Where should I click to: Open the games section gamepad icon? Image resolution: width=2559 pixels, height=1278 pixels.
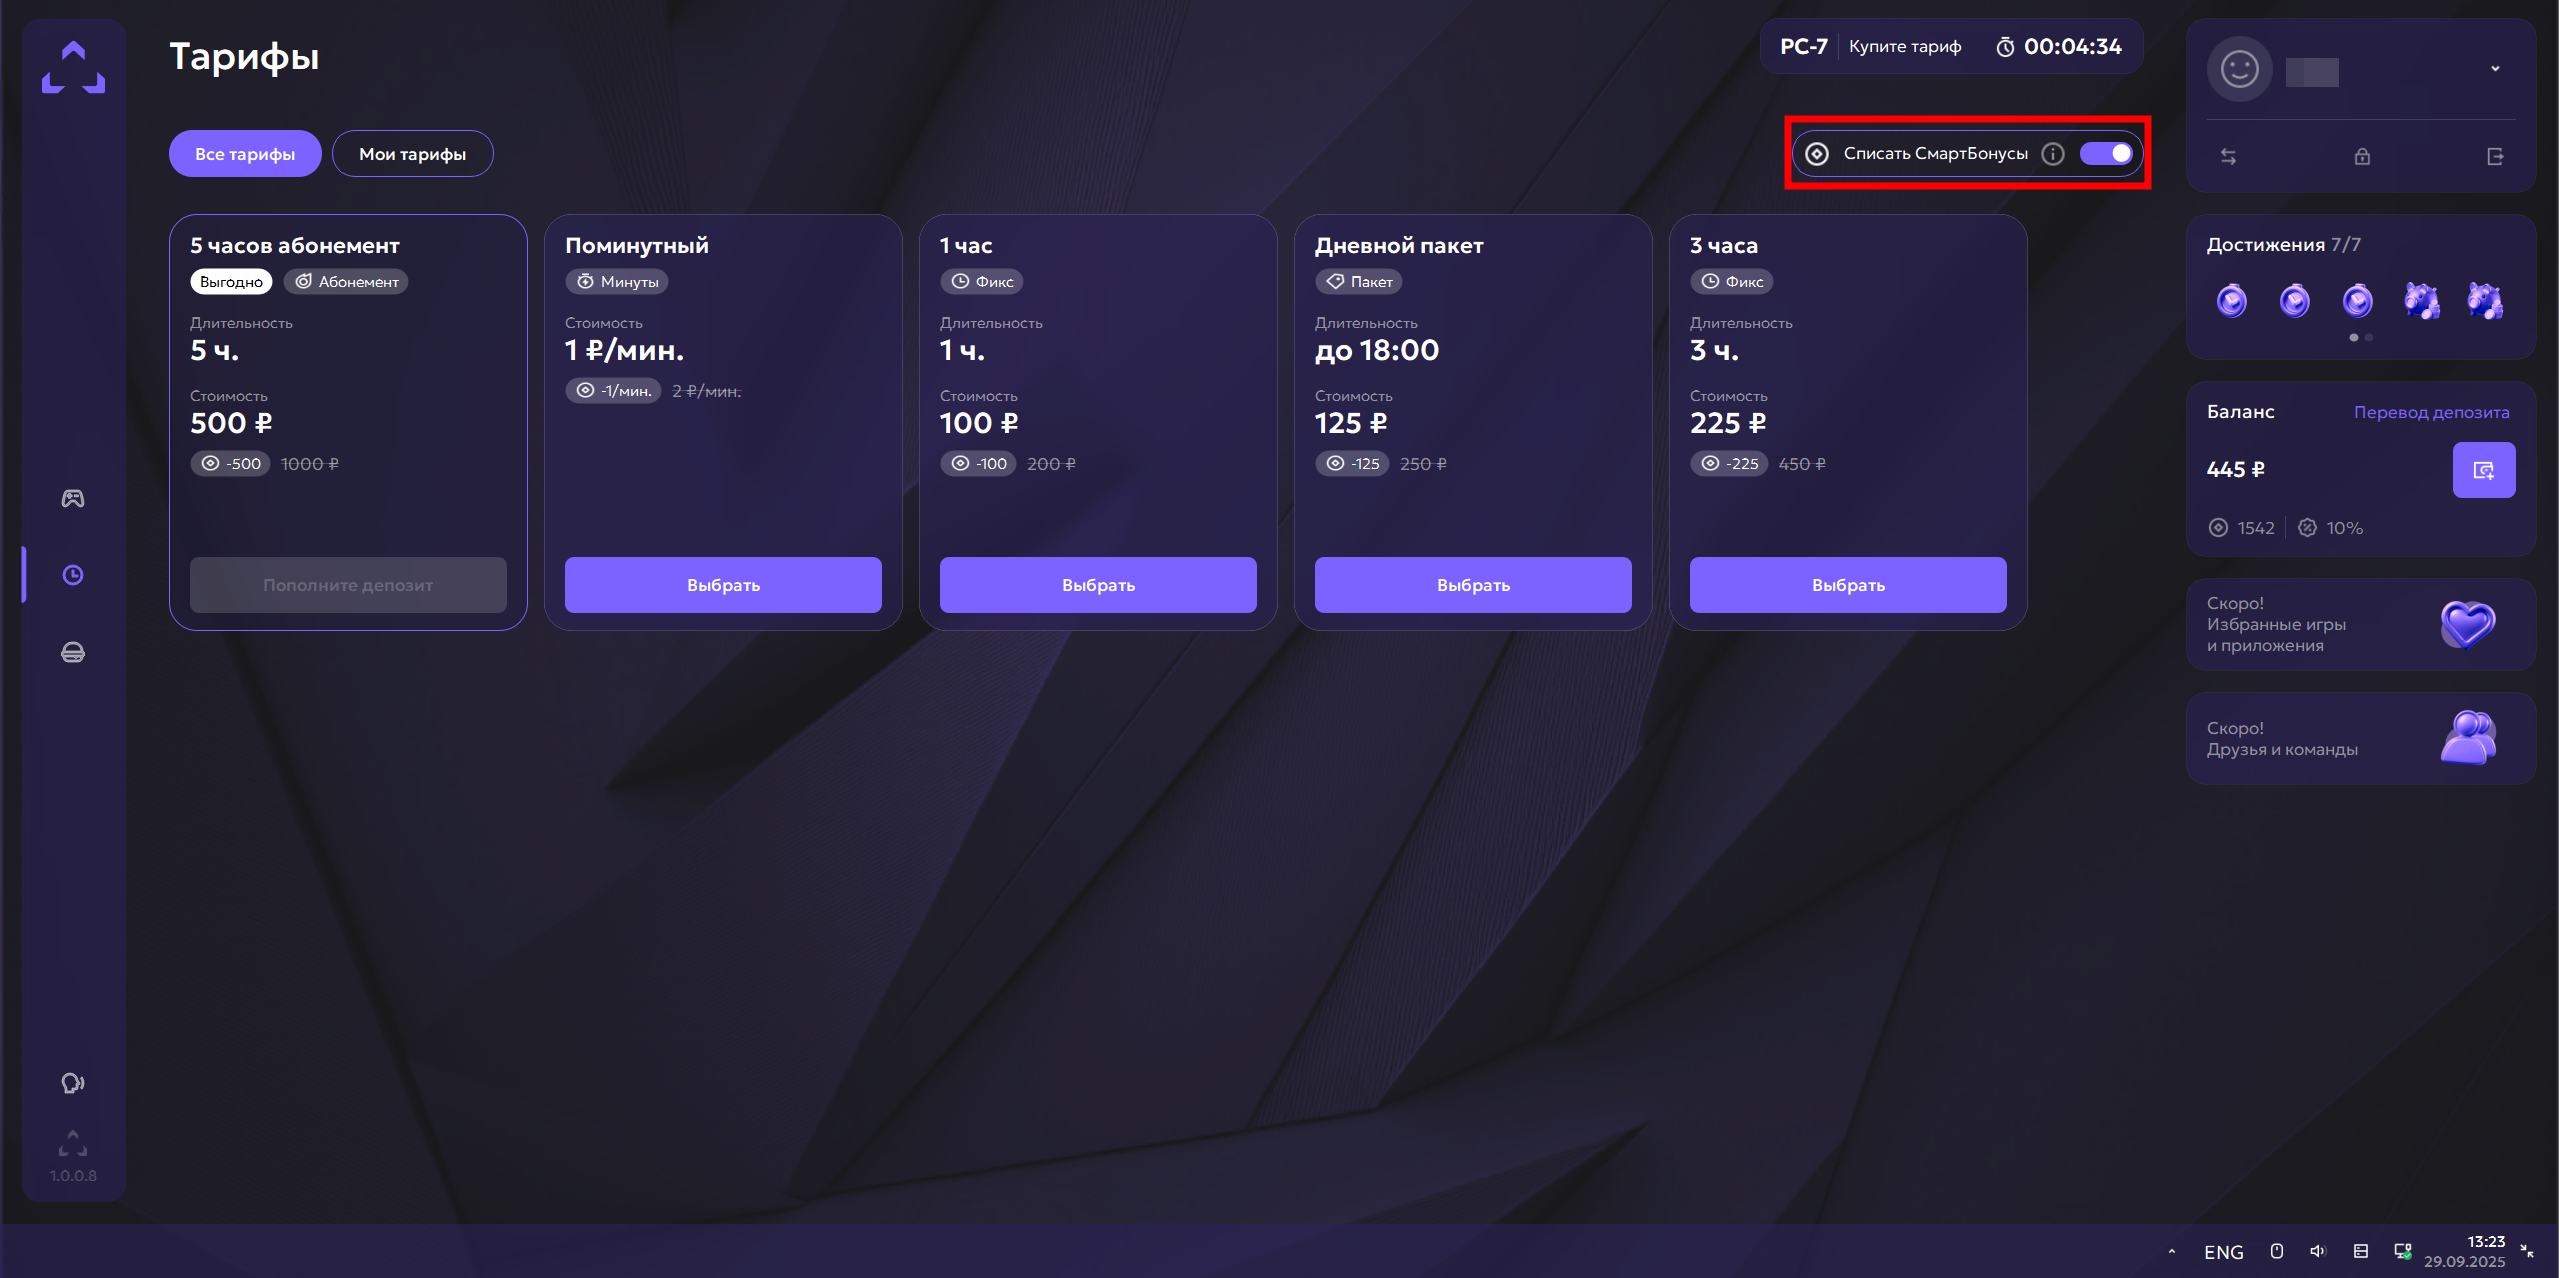click(x=73, y=498)
